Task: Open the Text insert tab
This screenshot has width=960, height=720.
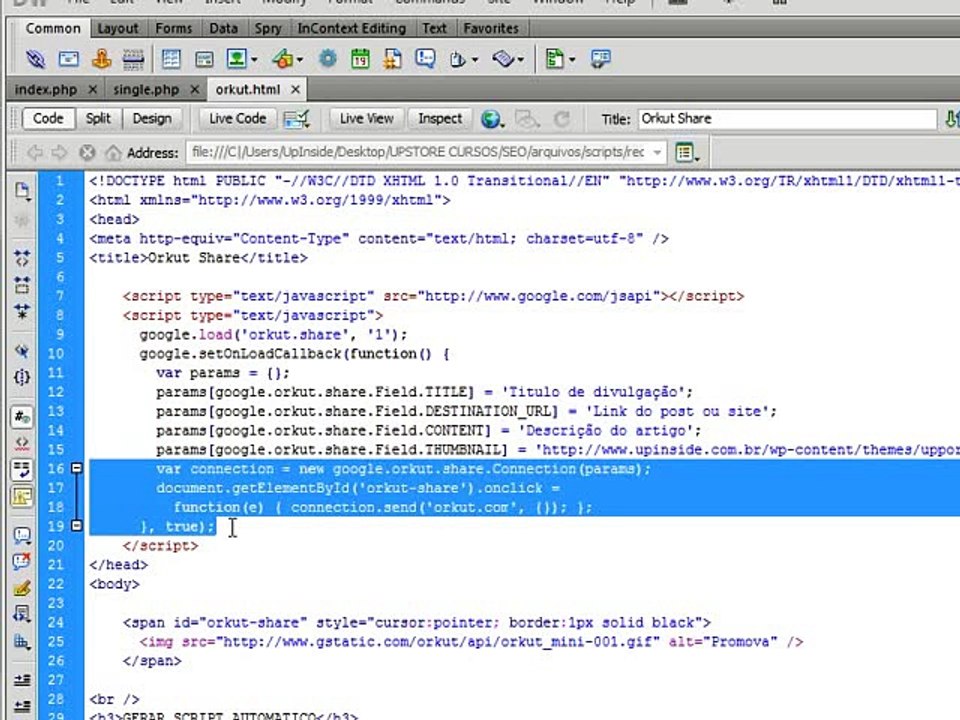Action: click(x=434, y=29)
